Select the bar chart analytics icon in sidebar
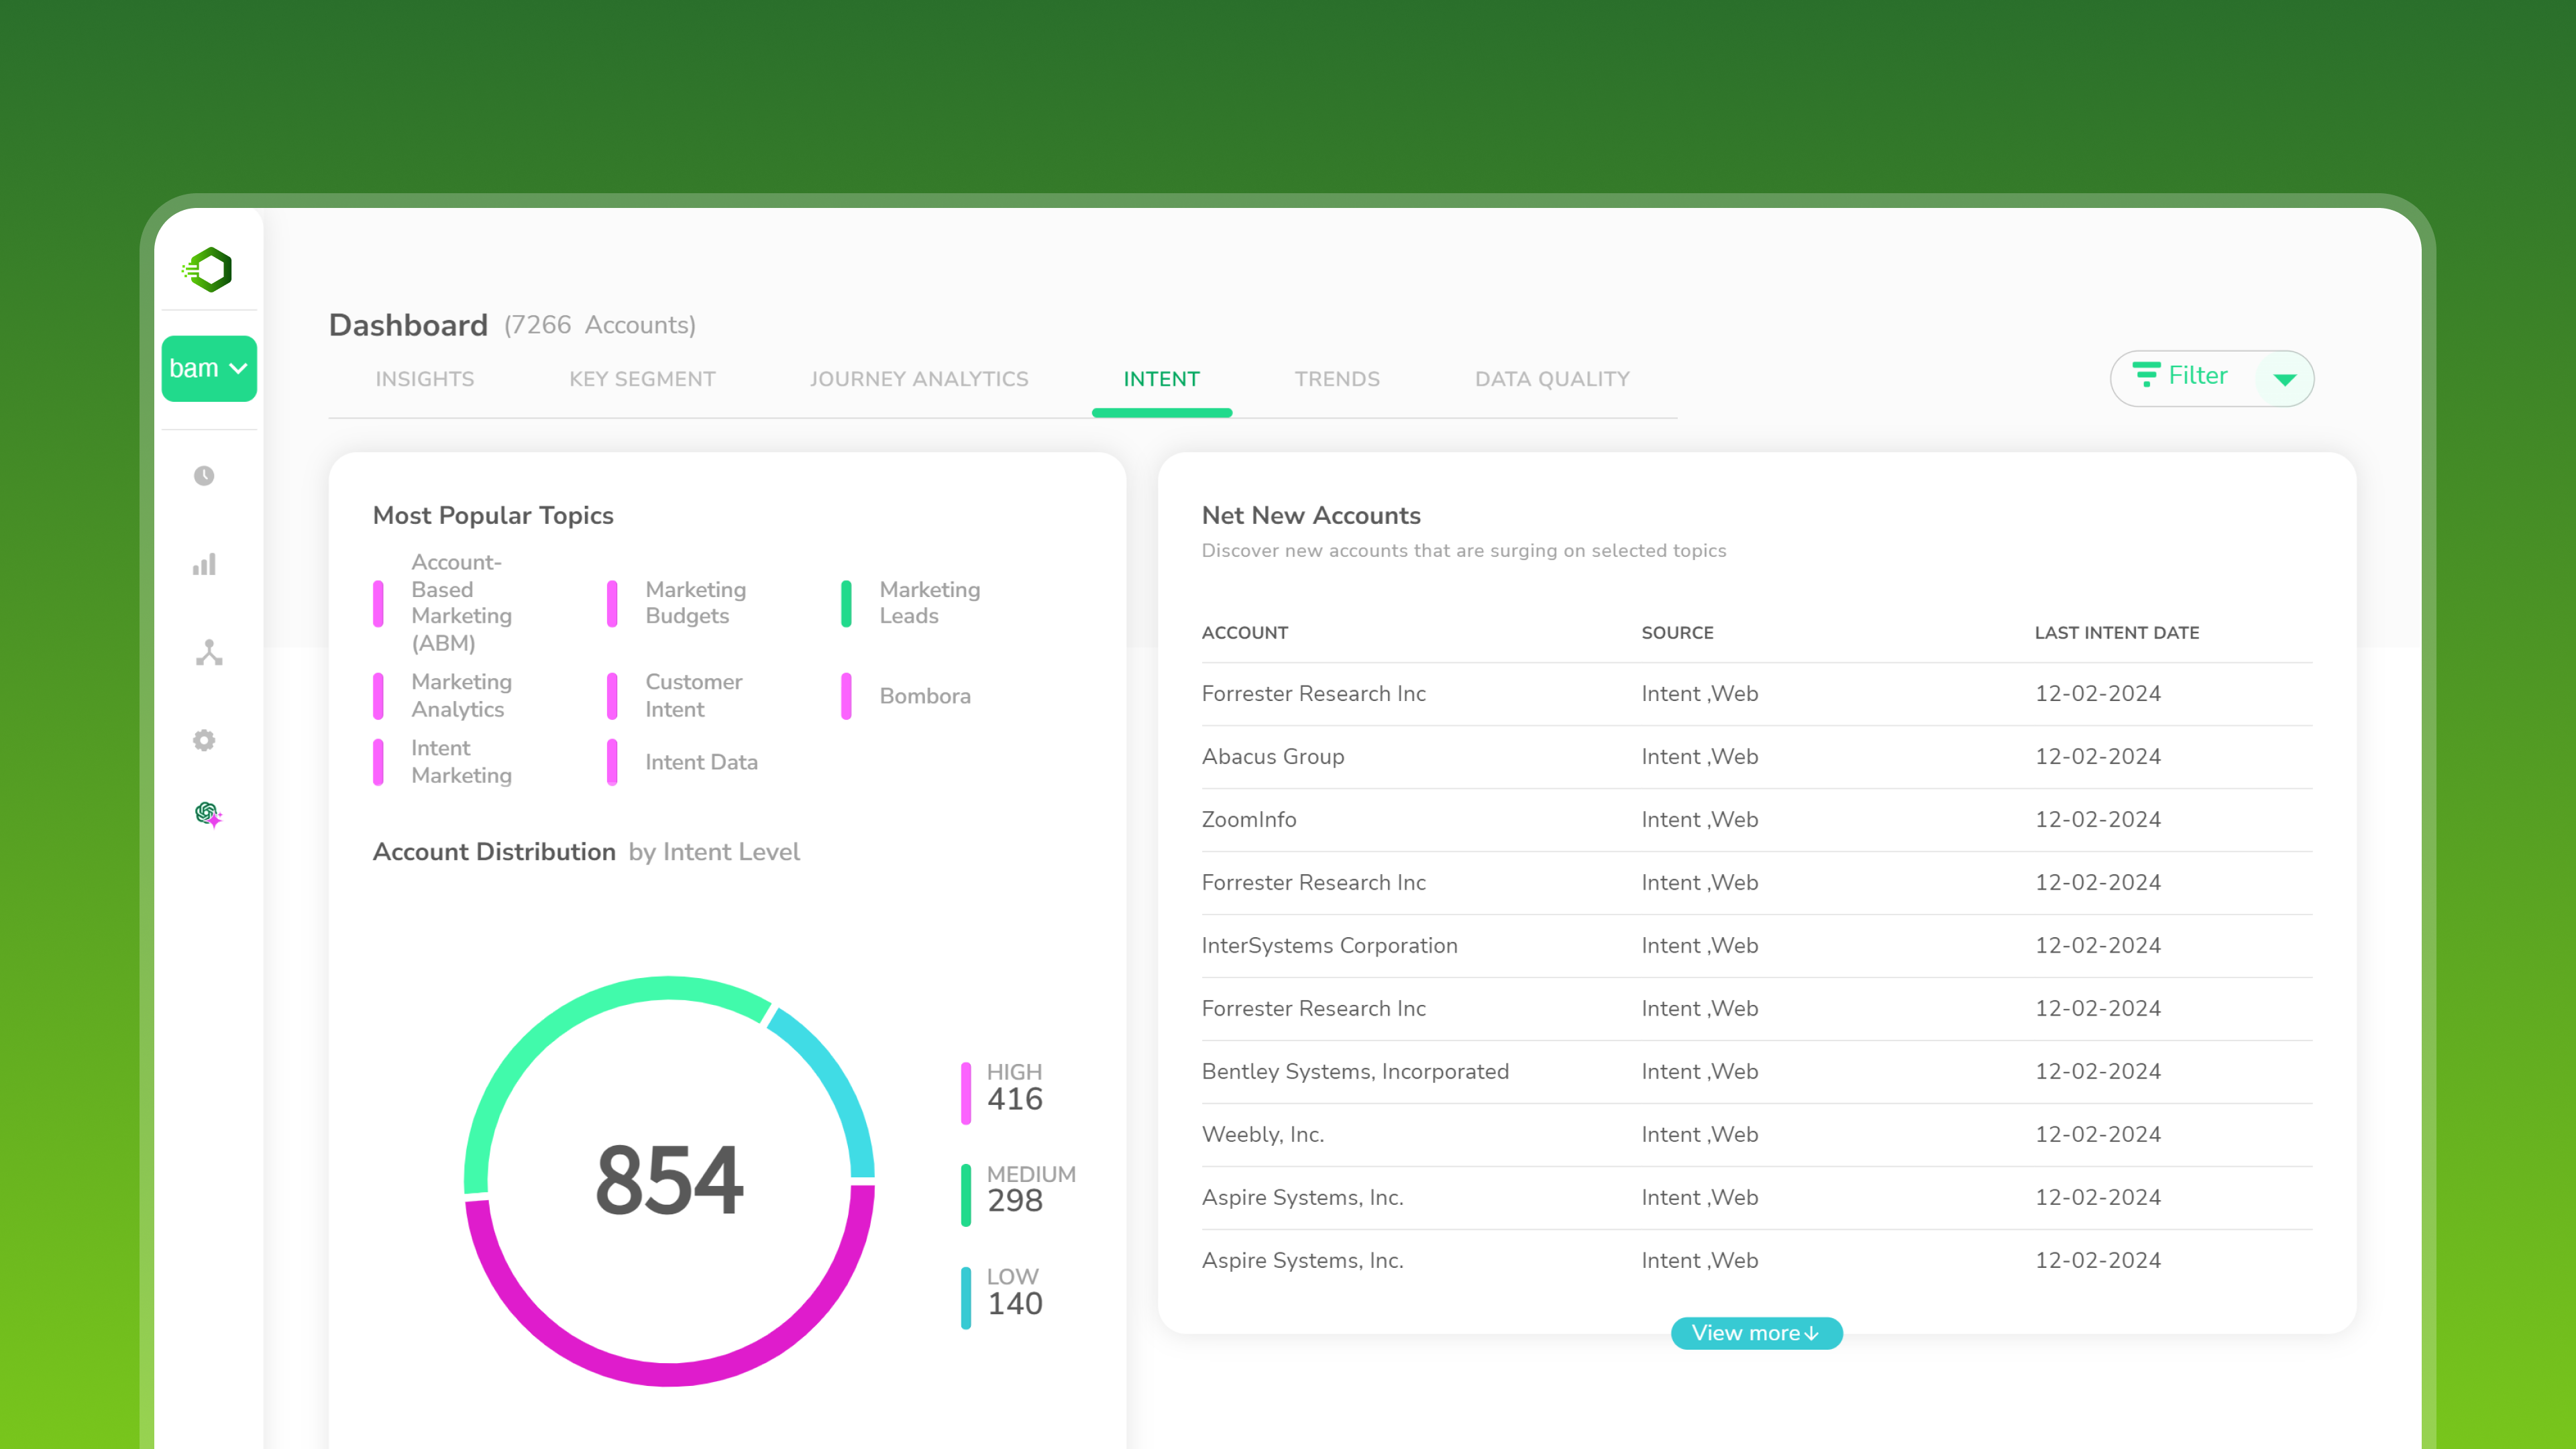This screenshot has width=2576, height=1449. click(204, 564)
